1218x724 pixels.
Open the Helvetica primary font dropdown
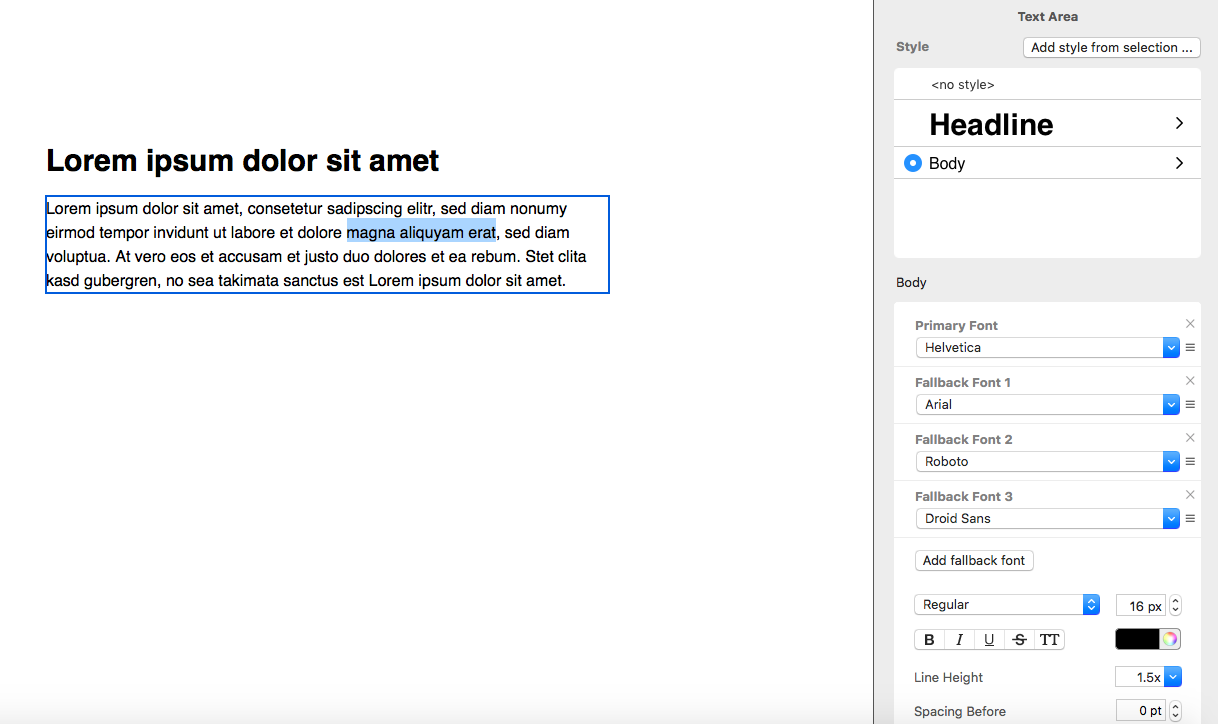click(x=1170, y=347)
